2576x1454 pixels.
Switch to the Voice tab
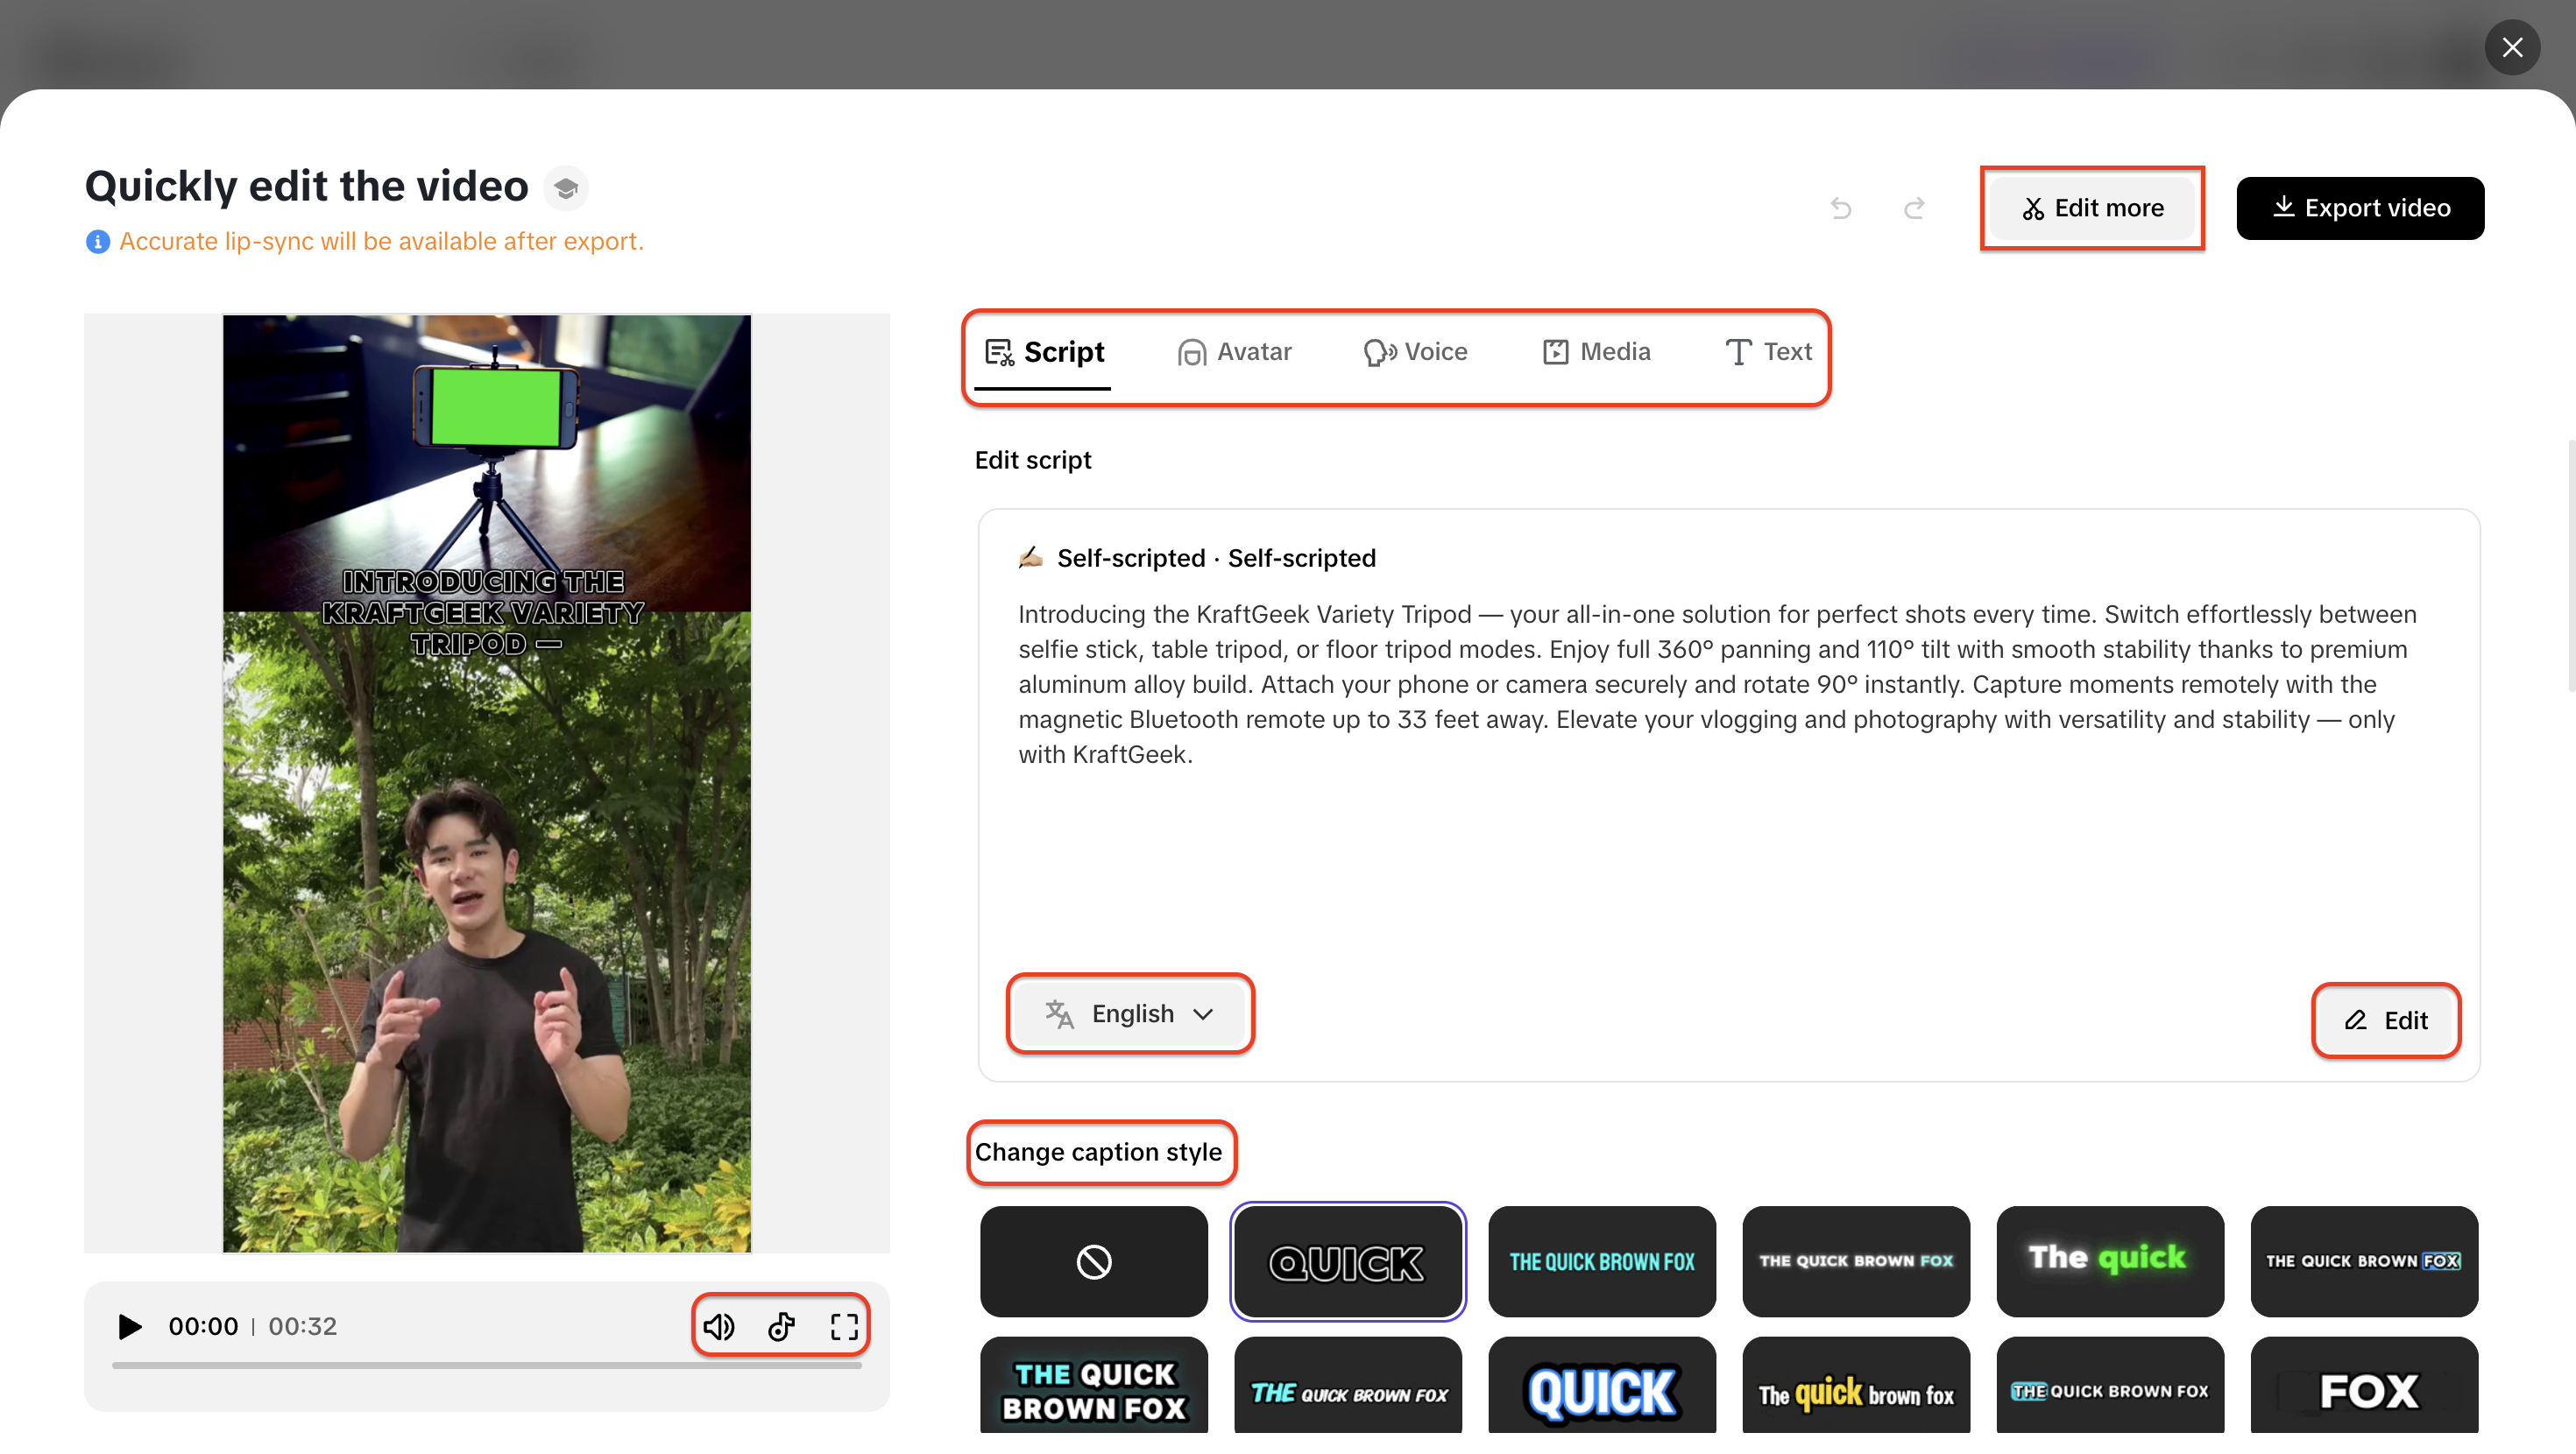tap(1415, 352)
